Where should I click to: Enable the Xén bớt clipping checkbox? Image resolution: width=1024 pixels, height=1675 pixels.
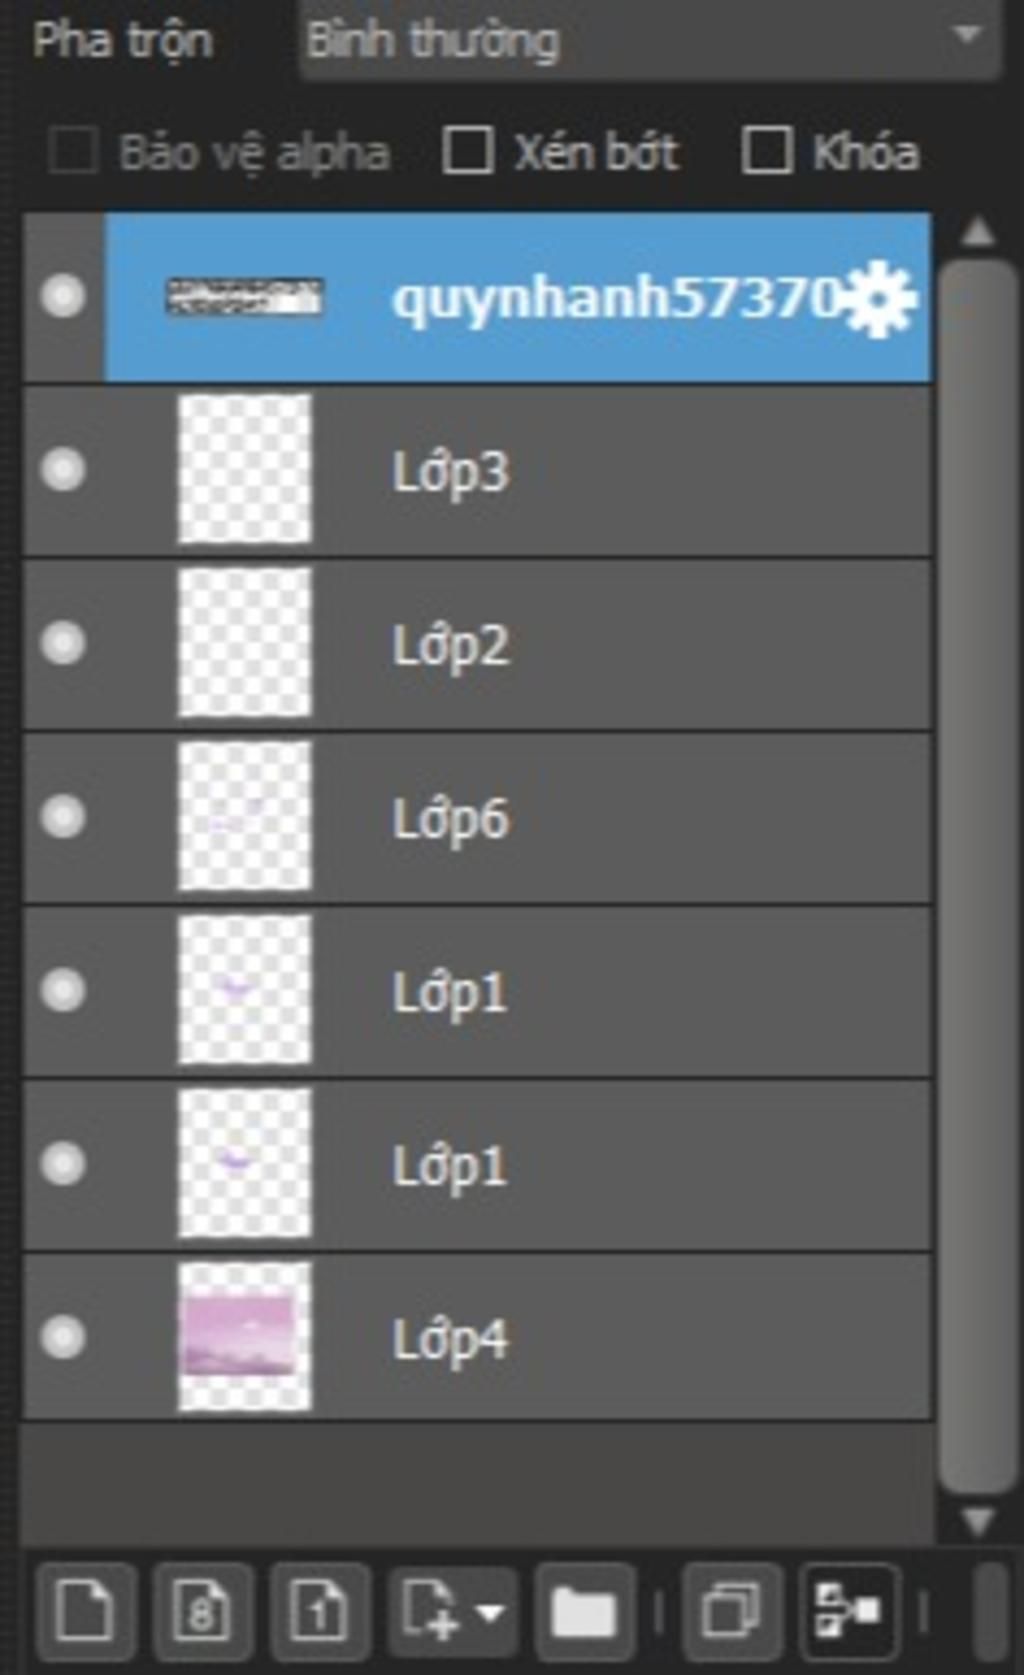[467, 151]
